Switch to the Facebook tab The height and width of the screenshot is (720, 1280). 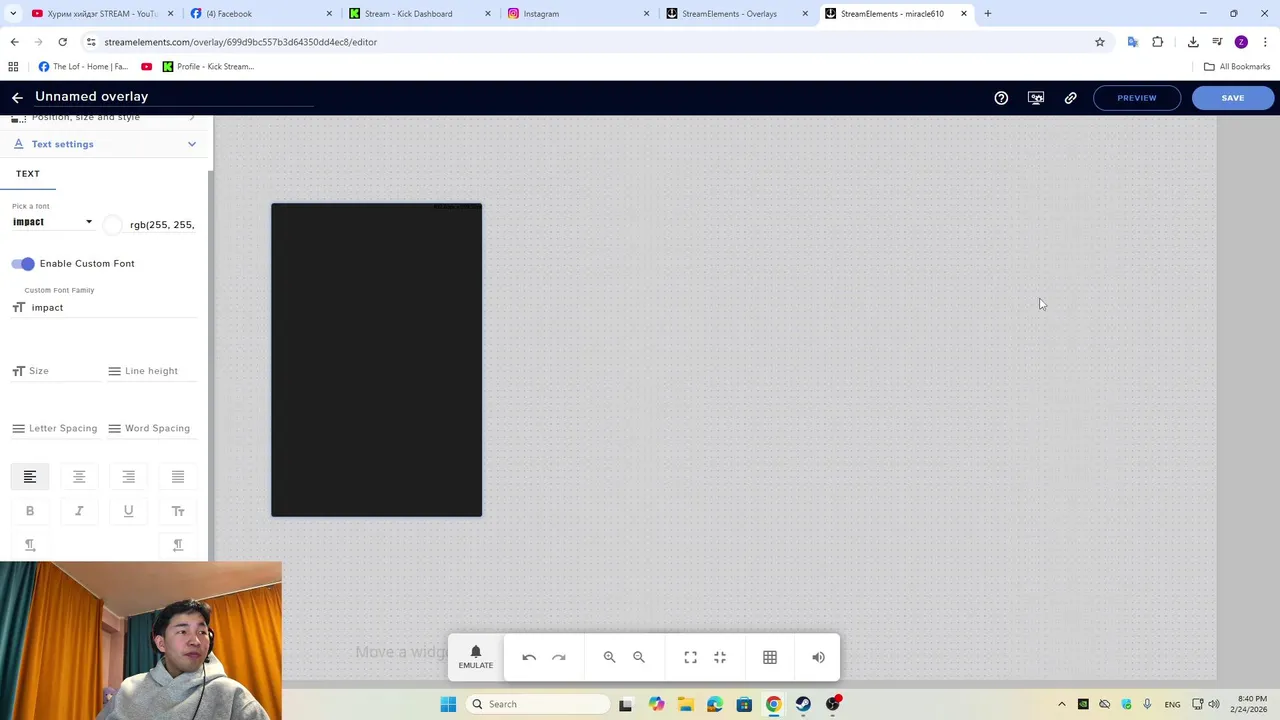coord(259,14)
